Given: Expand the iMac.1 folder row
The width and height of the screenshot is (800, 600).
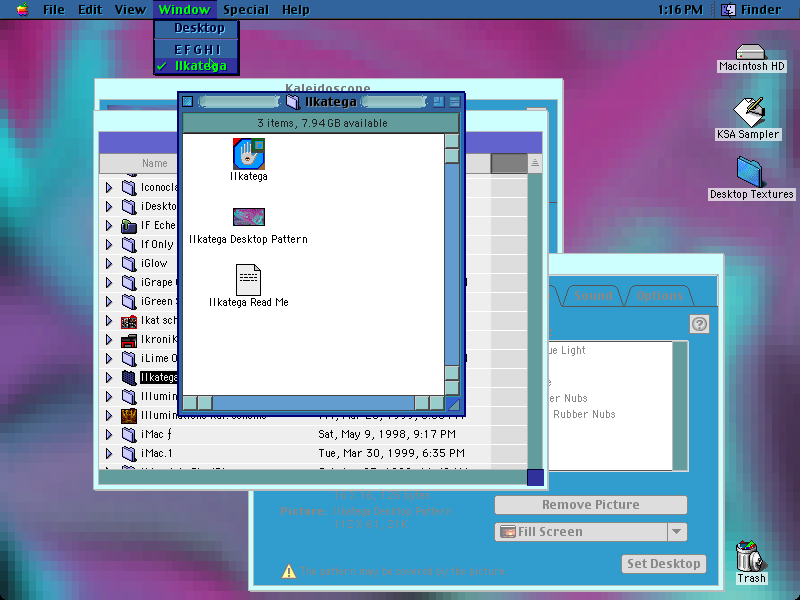Looking at the screenshot, I should point(109,454).
